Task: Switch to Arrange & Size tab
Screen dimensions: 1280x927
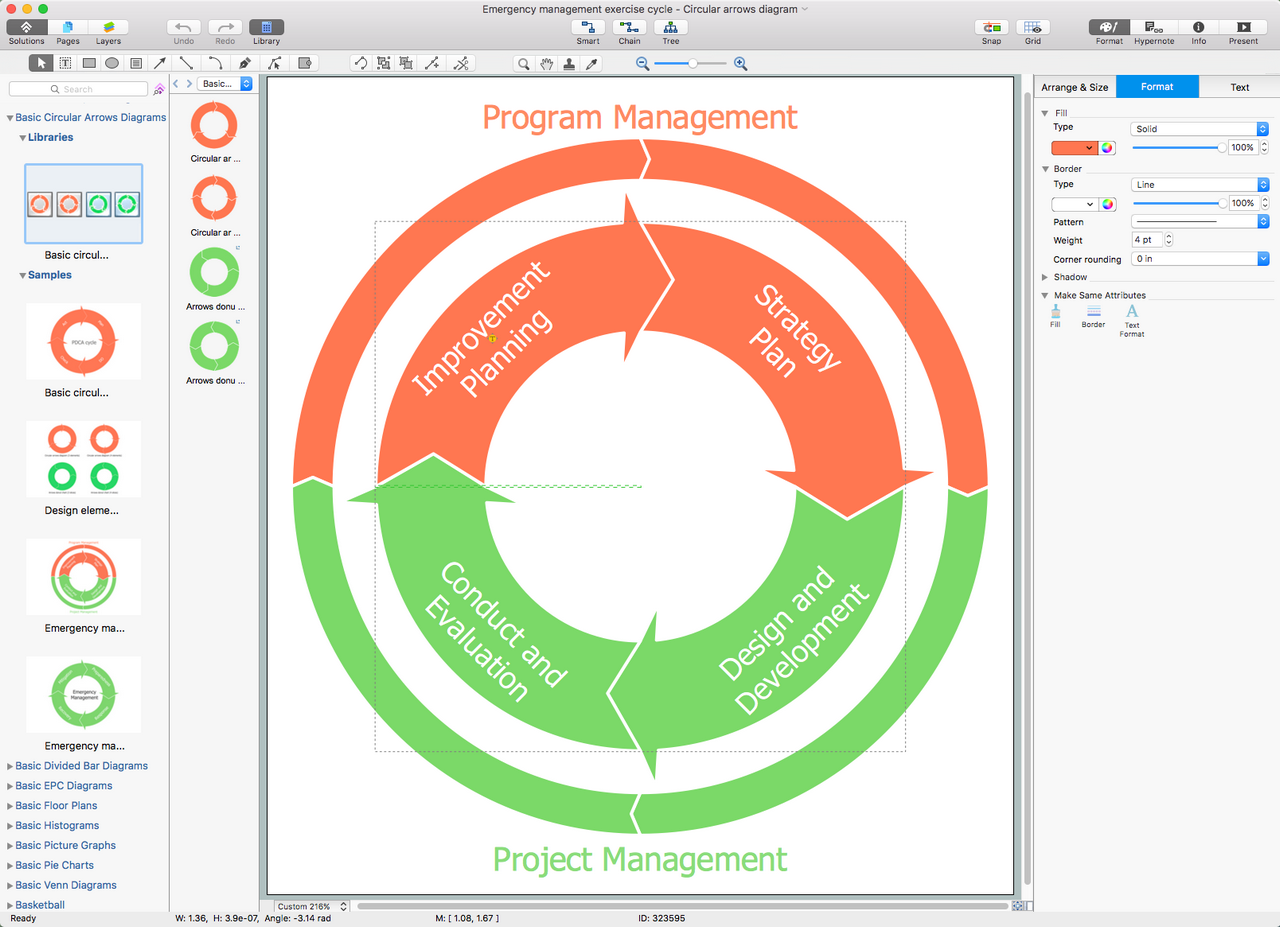Action: point(1075,87)
